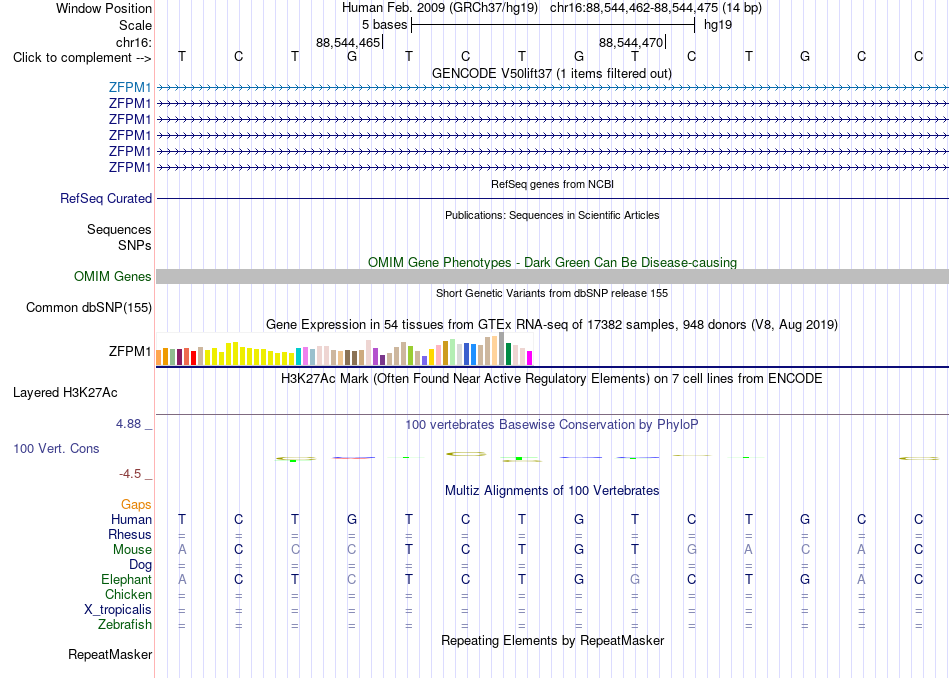The height and width of the screenshot is (678, 950).
Task: Click 'Click to complement -->' label
Action: tap(82, 58)
